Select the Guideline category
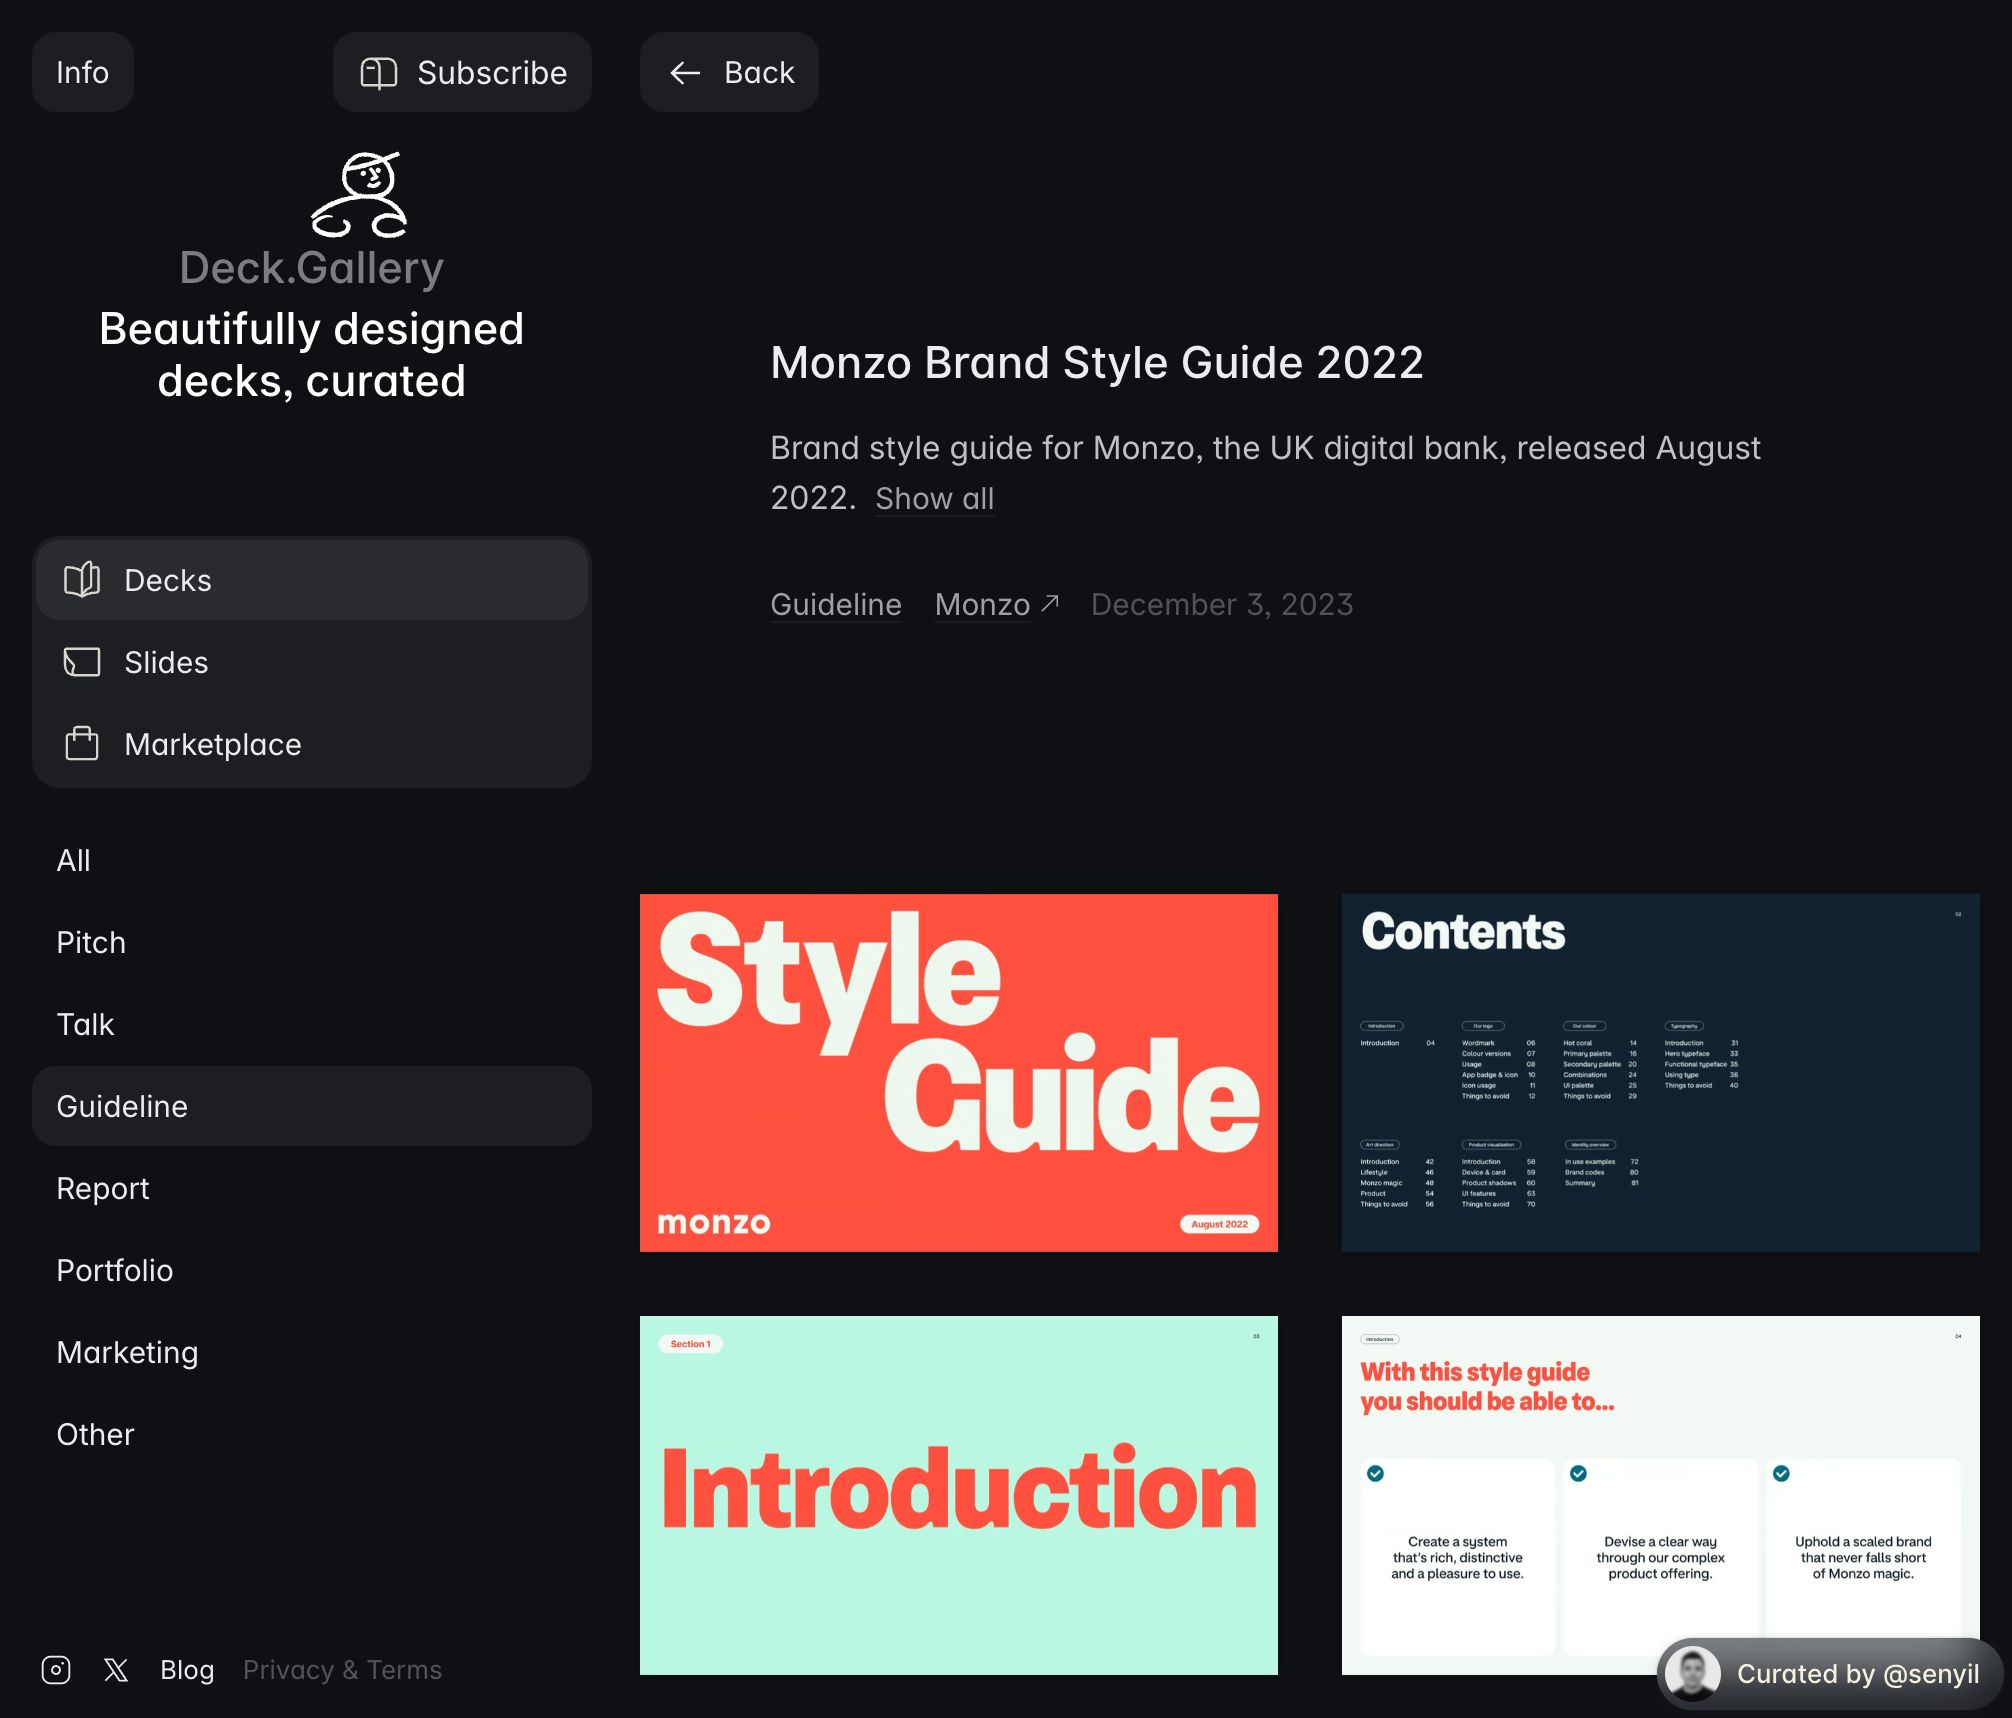The height and width of the screenshot is (1718, 2012). (x=312, y=1106)
